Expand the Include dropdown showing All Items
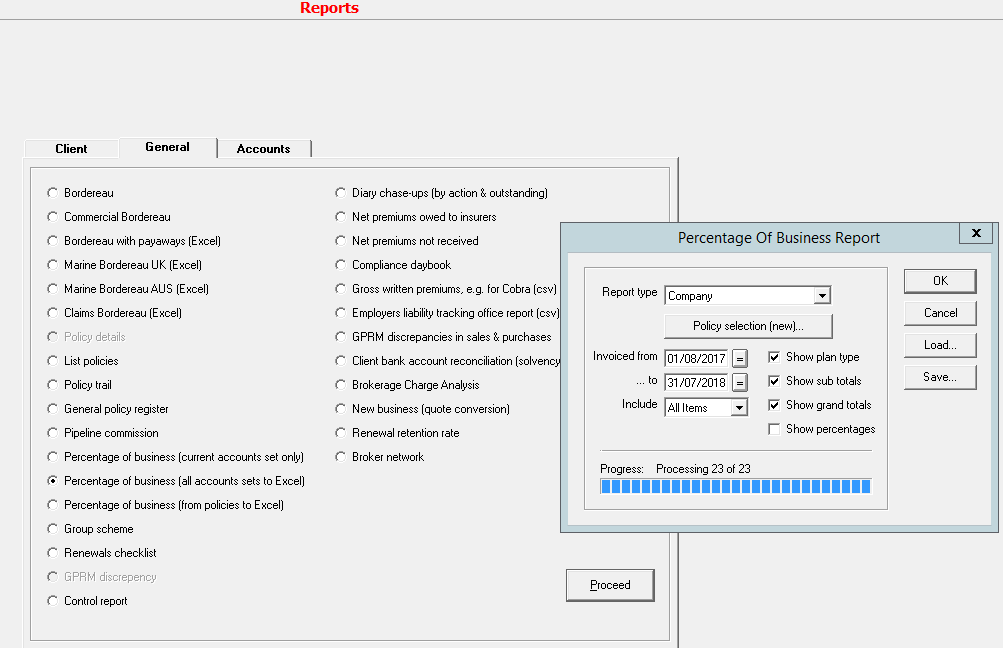 tap(739, 407)
